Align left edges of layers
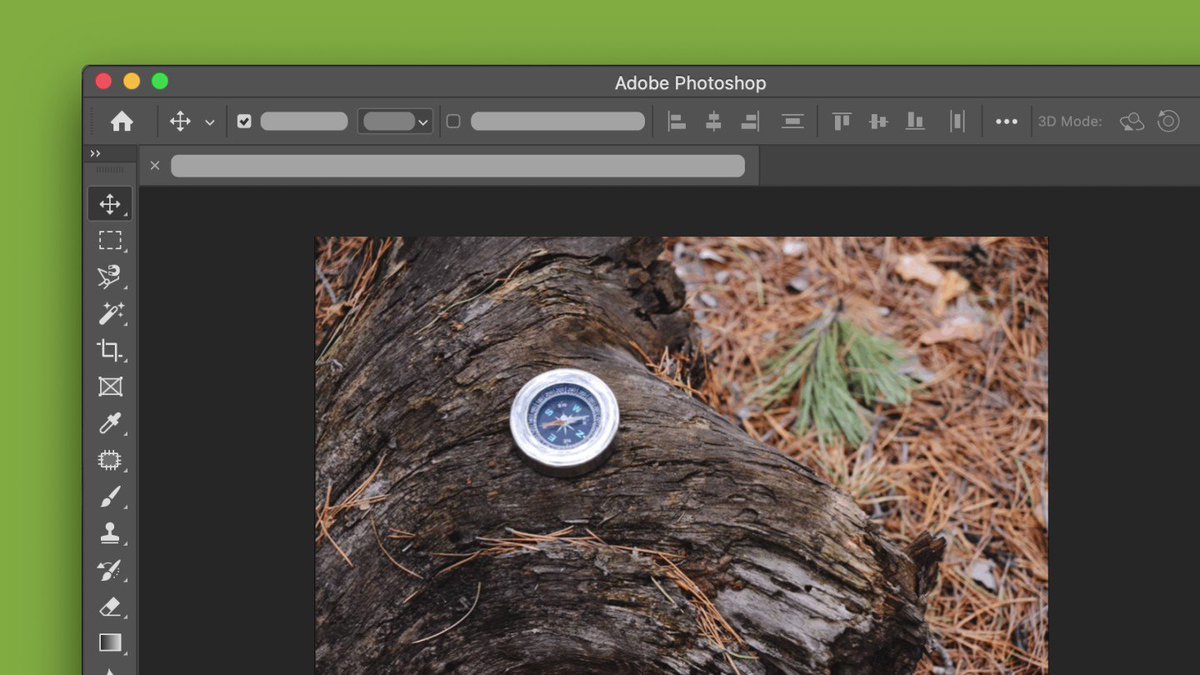Image resolution: width=1200 pixels, height=675 pixels. [x=677, y=121]
